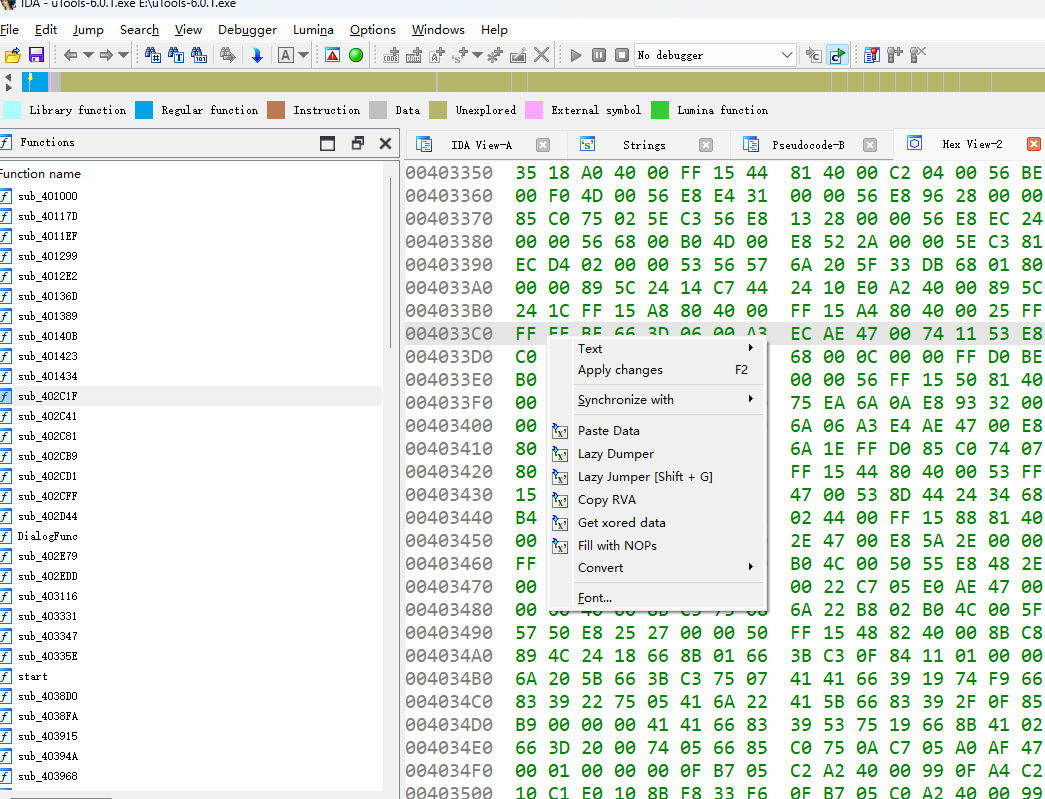Click the Save database floppy icon
The width and height of the screenshot is (1045, 799).
click(36, 55)
